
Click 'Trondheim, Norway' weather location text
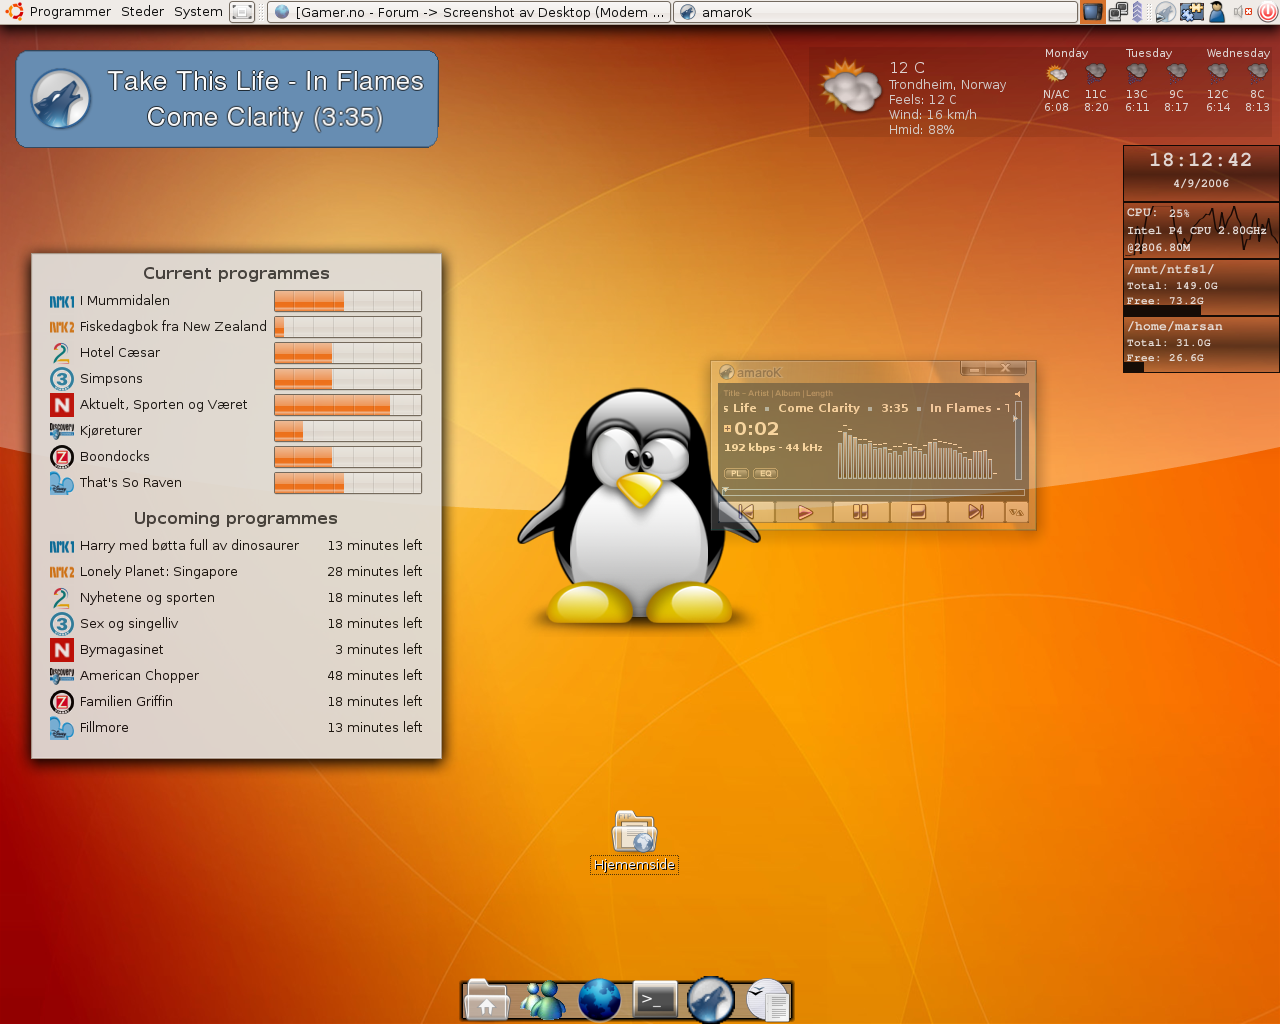click(x=947, y=85)
